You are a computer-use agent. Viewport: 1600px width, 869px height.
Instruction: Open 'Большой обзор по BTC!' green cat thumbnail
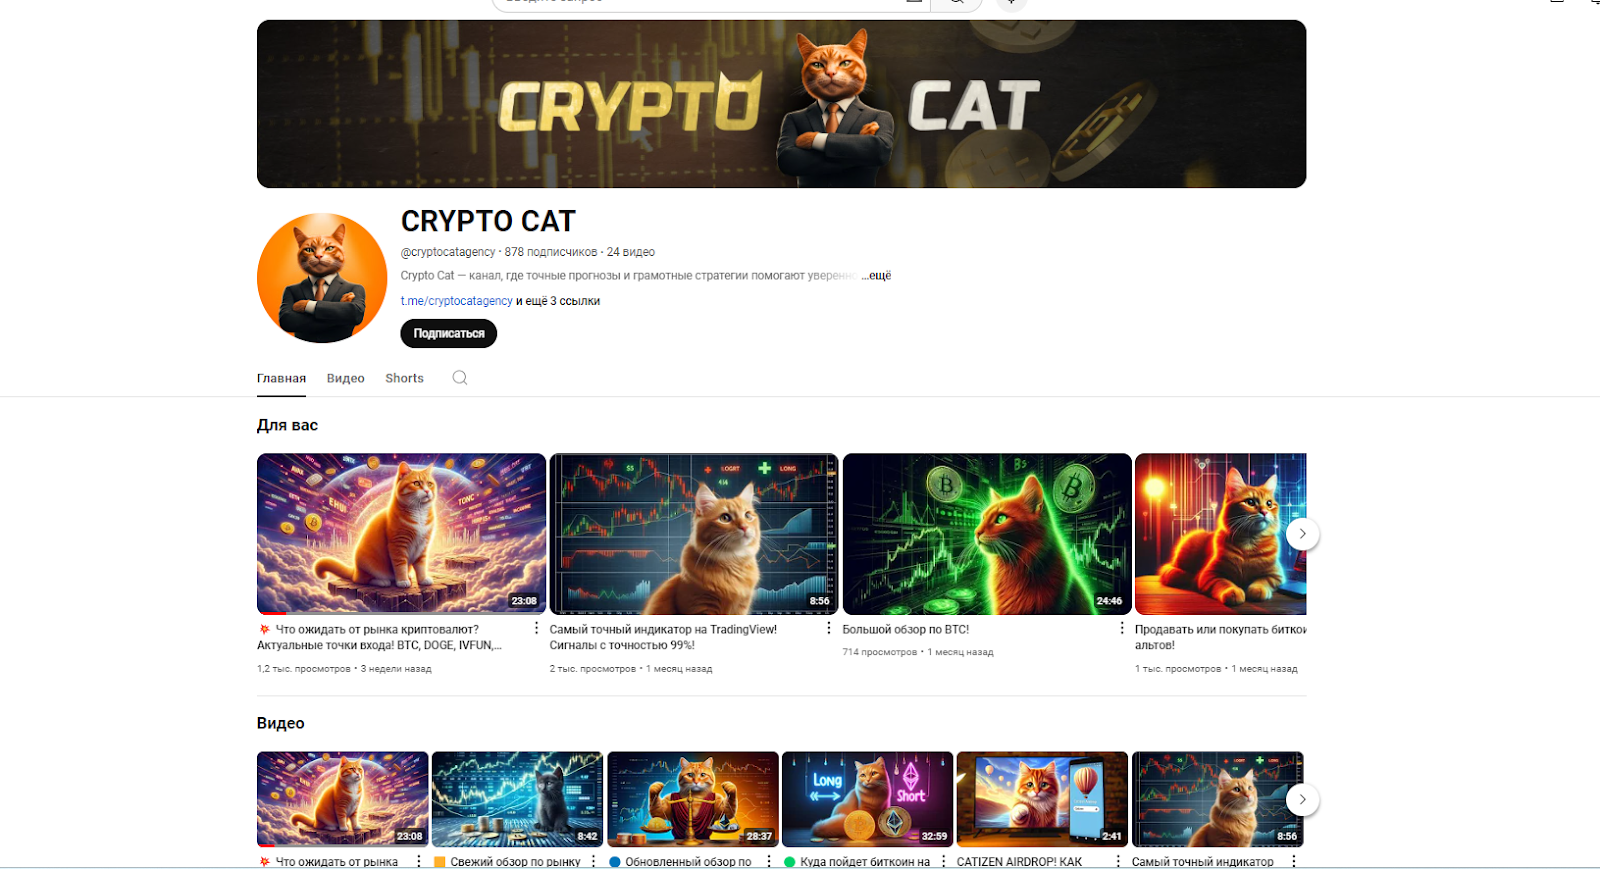pyautogui.click(x=987, y=534)
